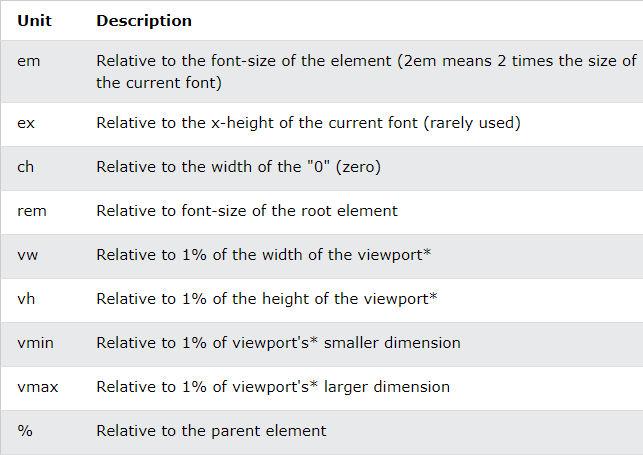Click the x-height description for ex

coord(308,123)
